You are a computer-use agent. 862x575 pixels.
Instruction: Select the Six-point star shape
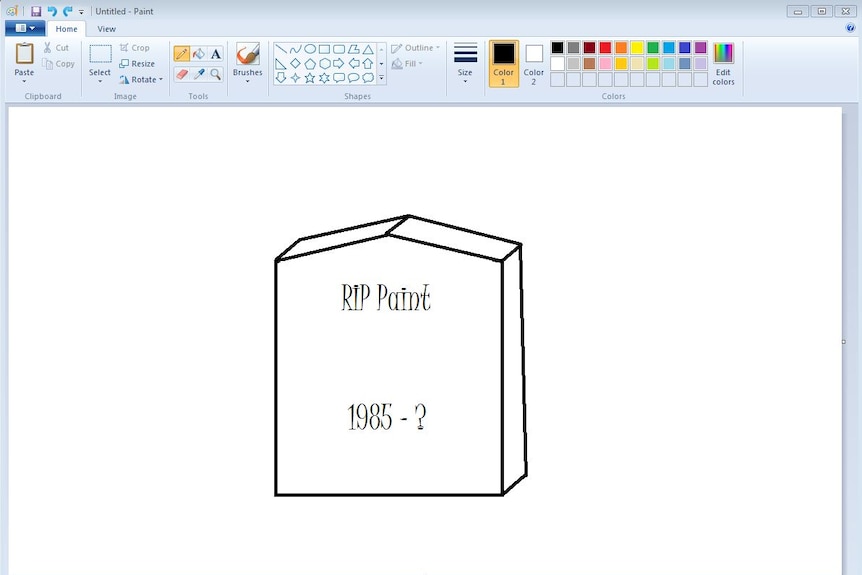pyautogui.click(x=324, y=78)
